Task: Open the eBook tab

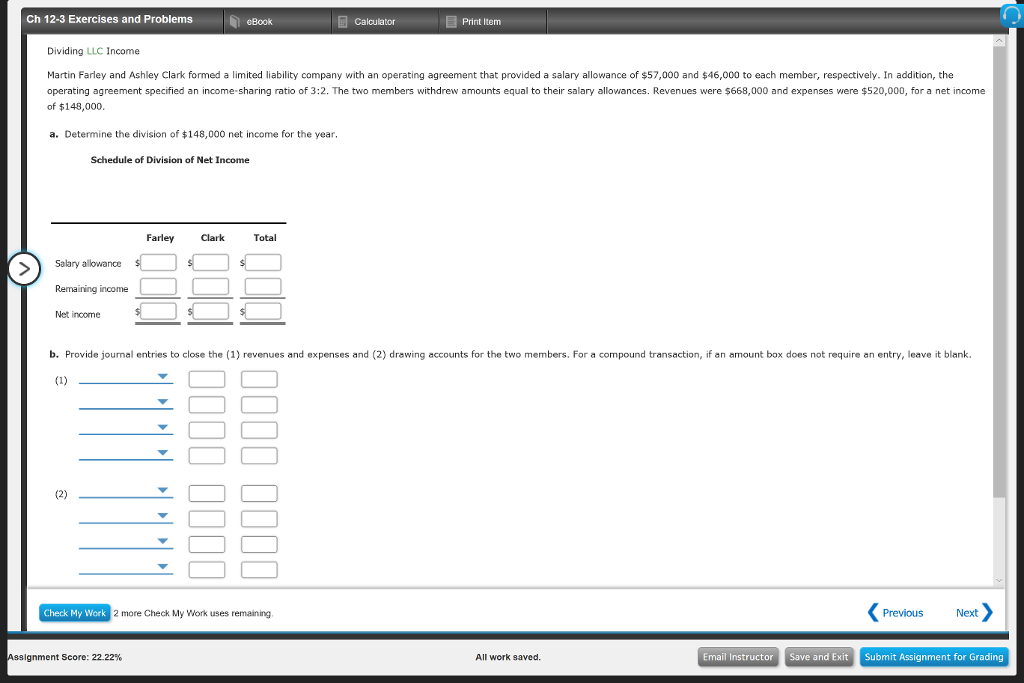Action: click(x=278, y=22)
